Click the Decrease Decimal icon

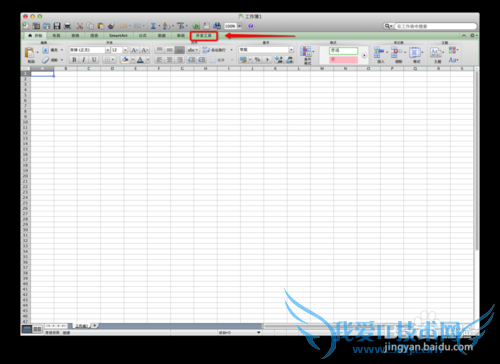pos(289,60)
